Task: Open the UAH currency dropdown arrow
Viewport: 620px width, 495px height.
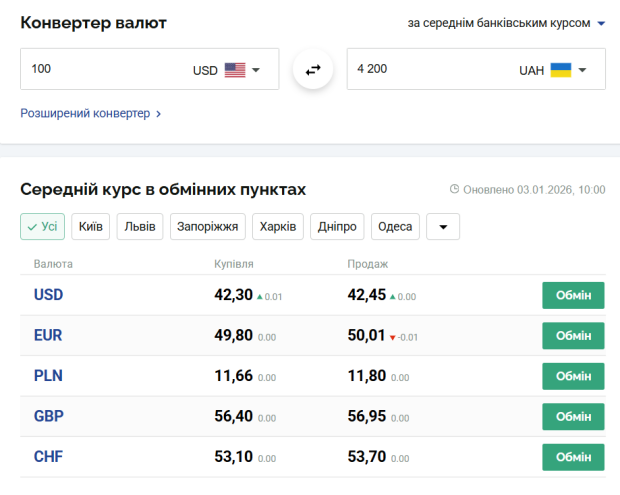Action: (x=582, y=70)
